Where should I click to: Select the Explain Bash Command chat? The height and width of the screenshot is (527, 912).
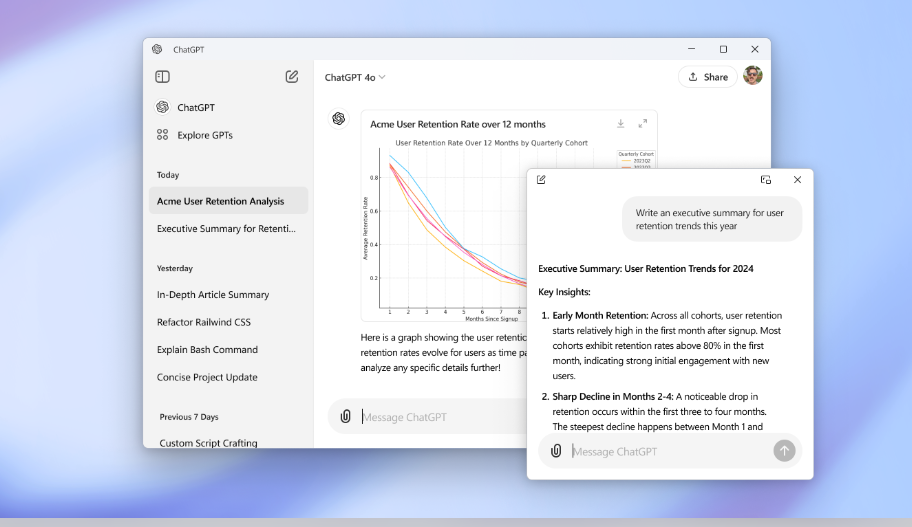click(x=207, y=350)
